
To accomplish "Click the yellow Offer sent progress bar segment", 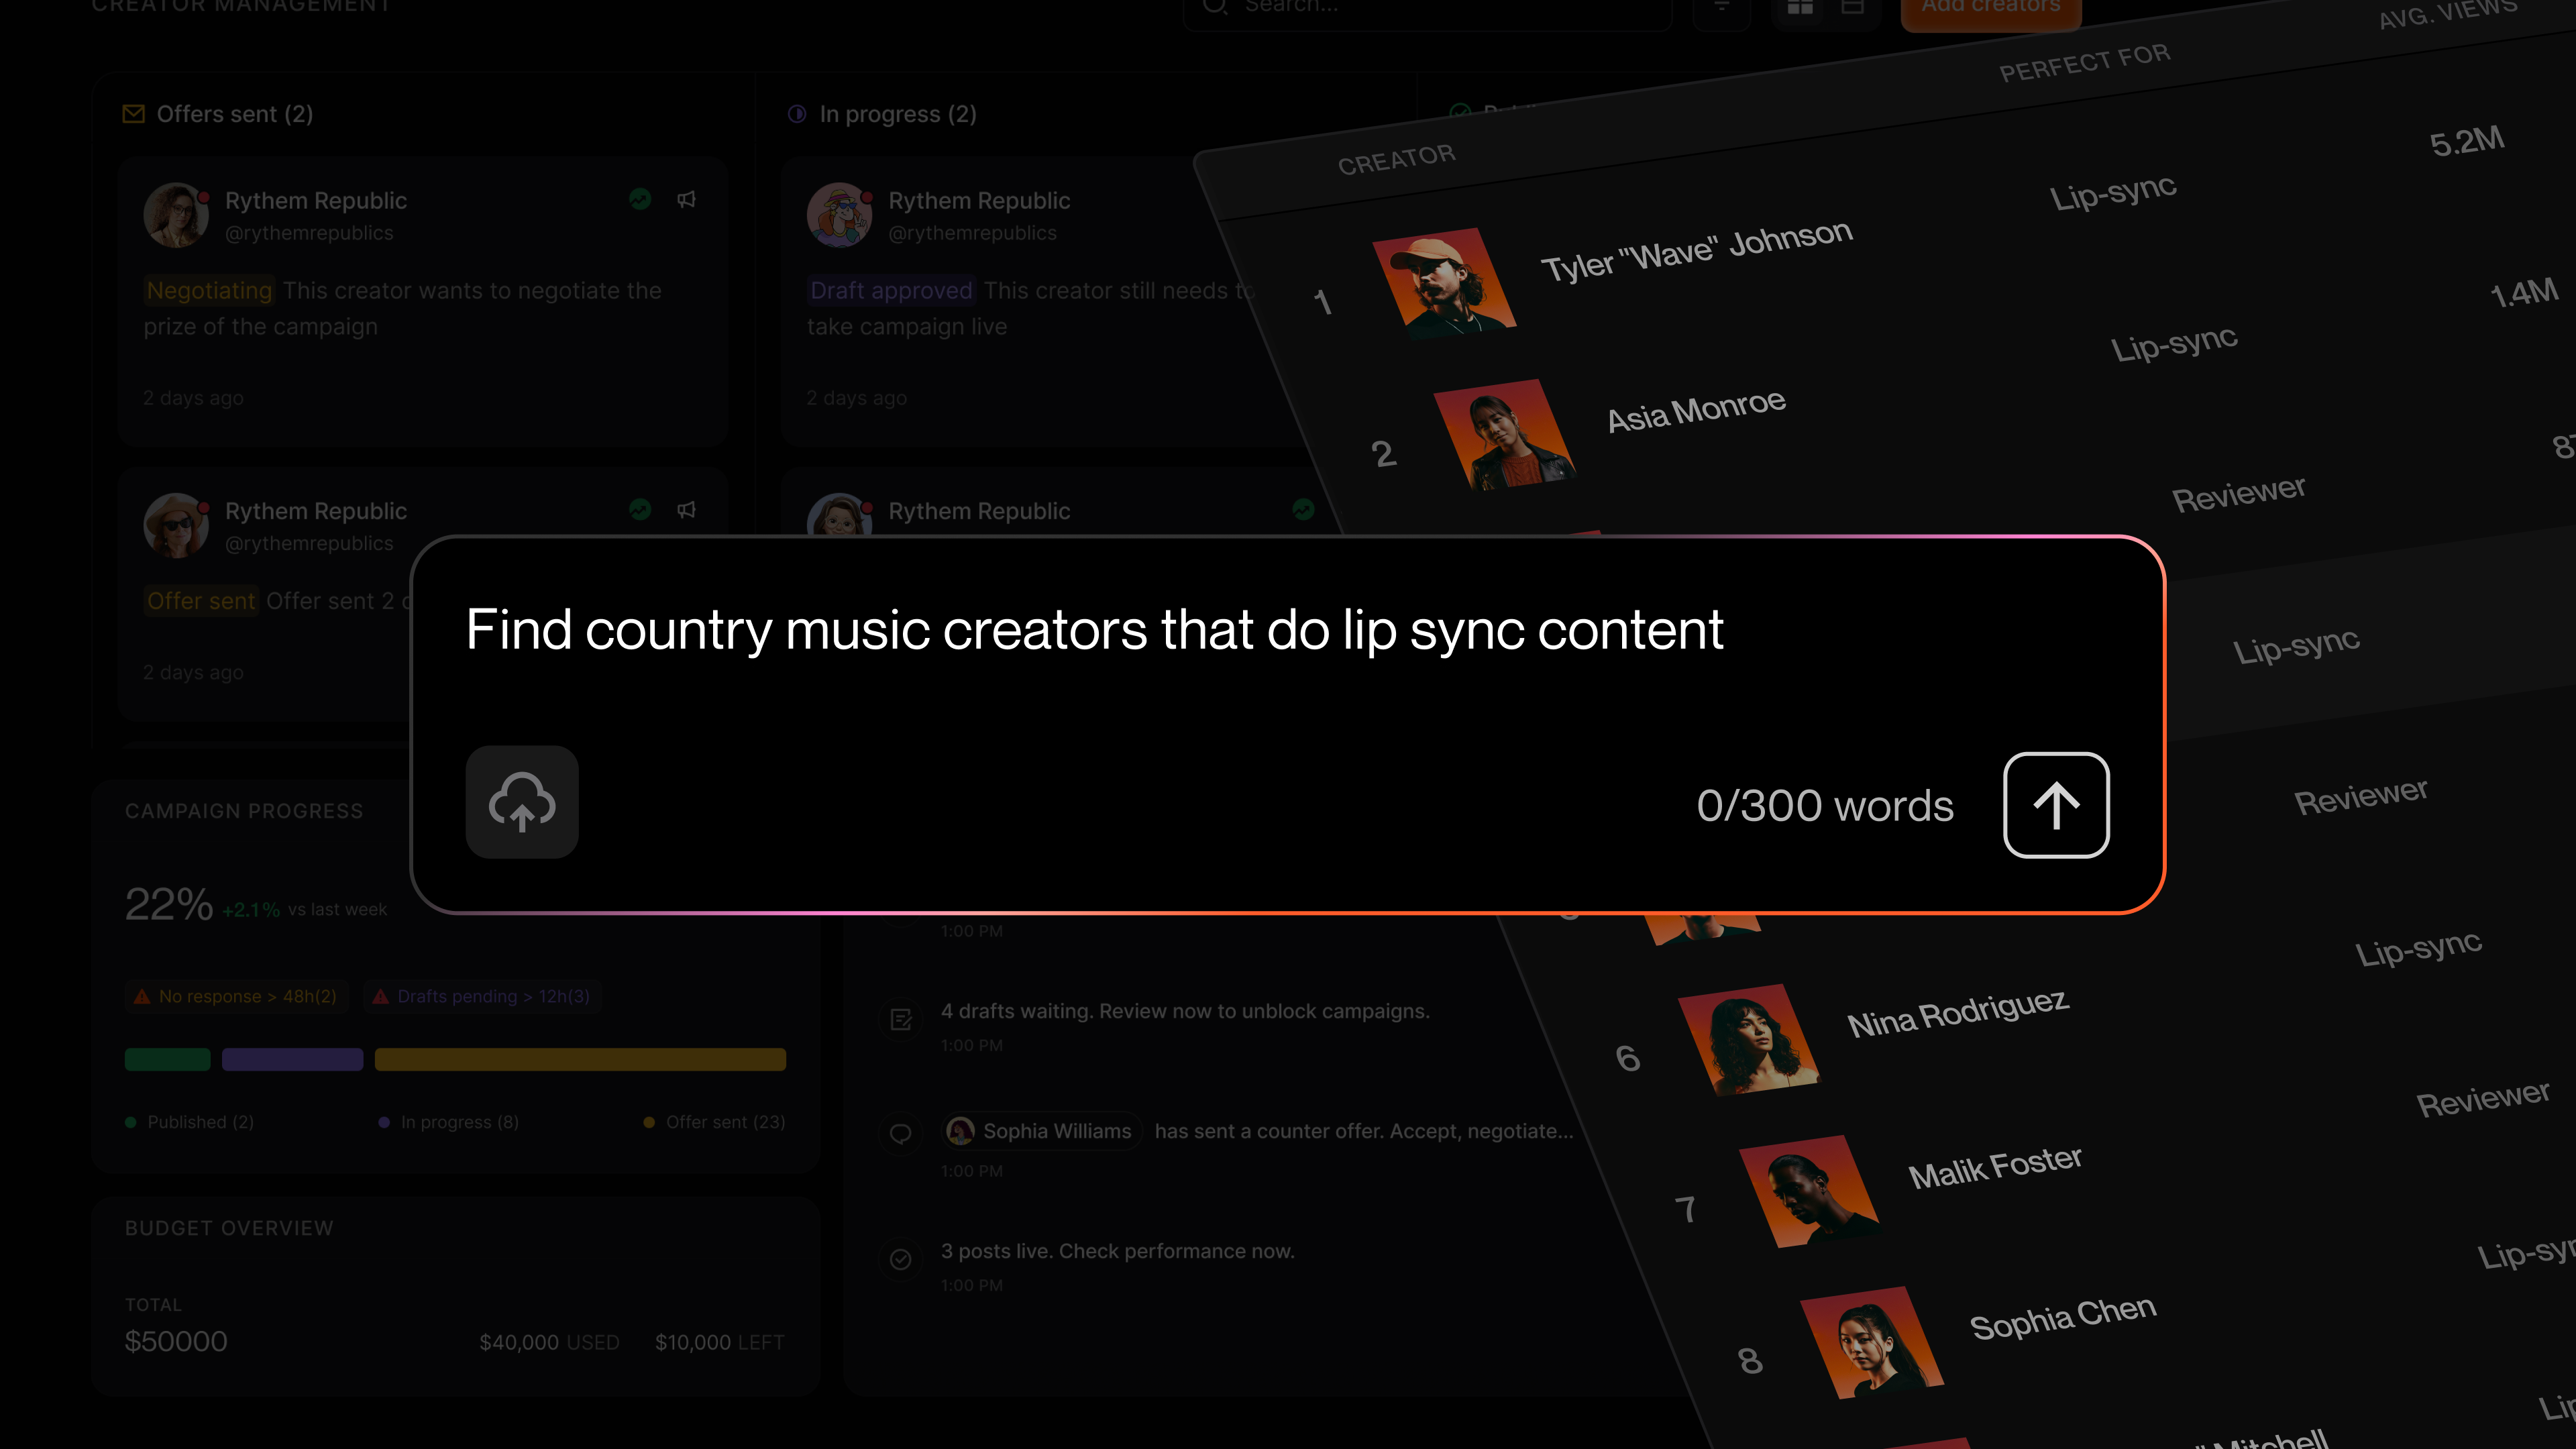I will [580, 1060].
